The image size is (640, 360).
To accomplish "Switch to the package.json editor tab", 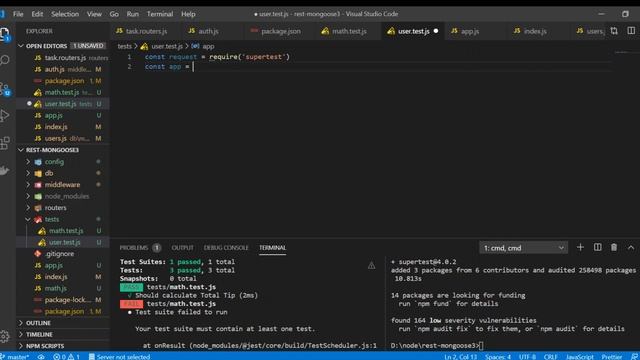I will tap(280, 31).
